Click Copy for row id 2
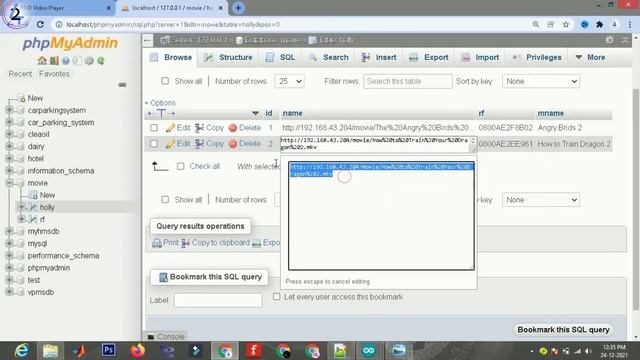This screenshot has height=360, width=640. (209, 144)
